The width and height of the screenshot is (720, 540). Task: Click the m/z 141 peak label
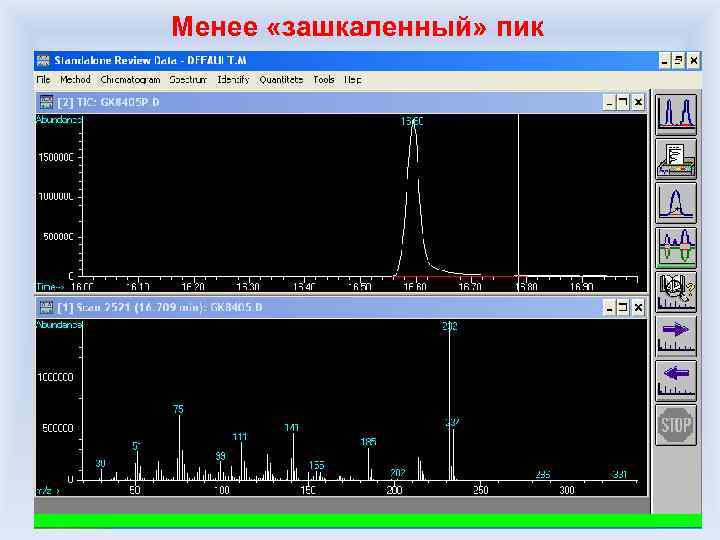click(x=292, y=428)
